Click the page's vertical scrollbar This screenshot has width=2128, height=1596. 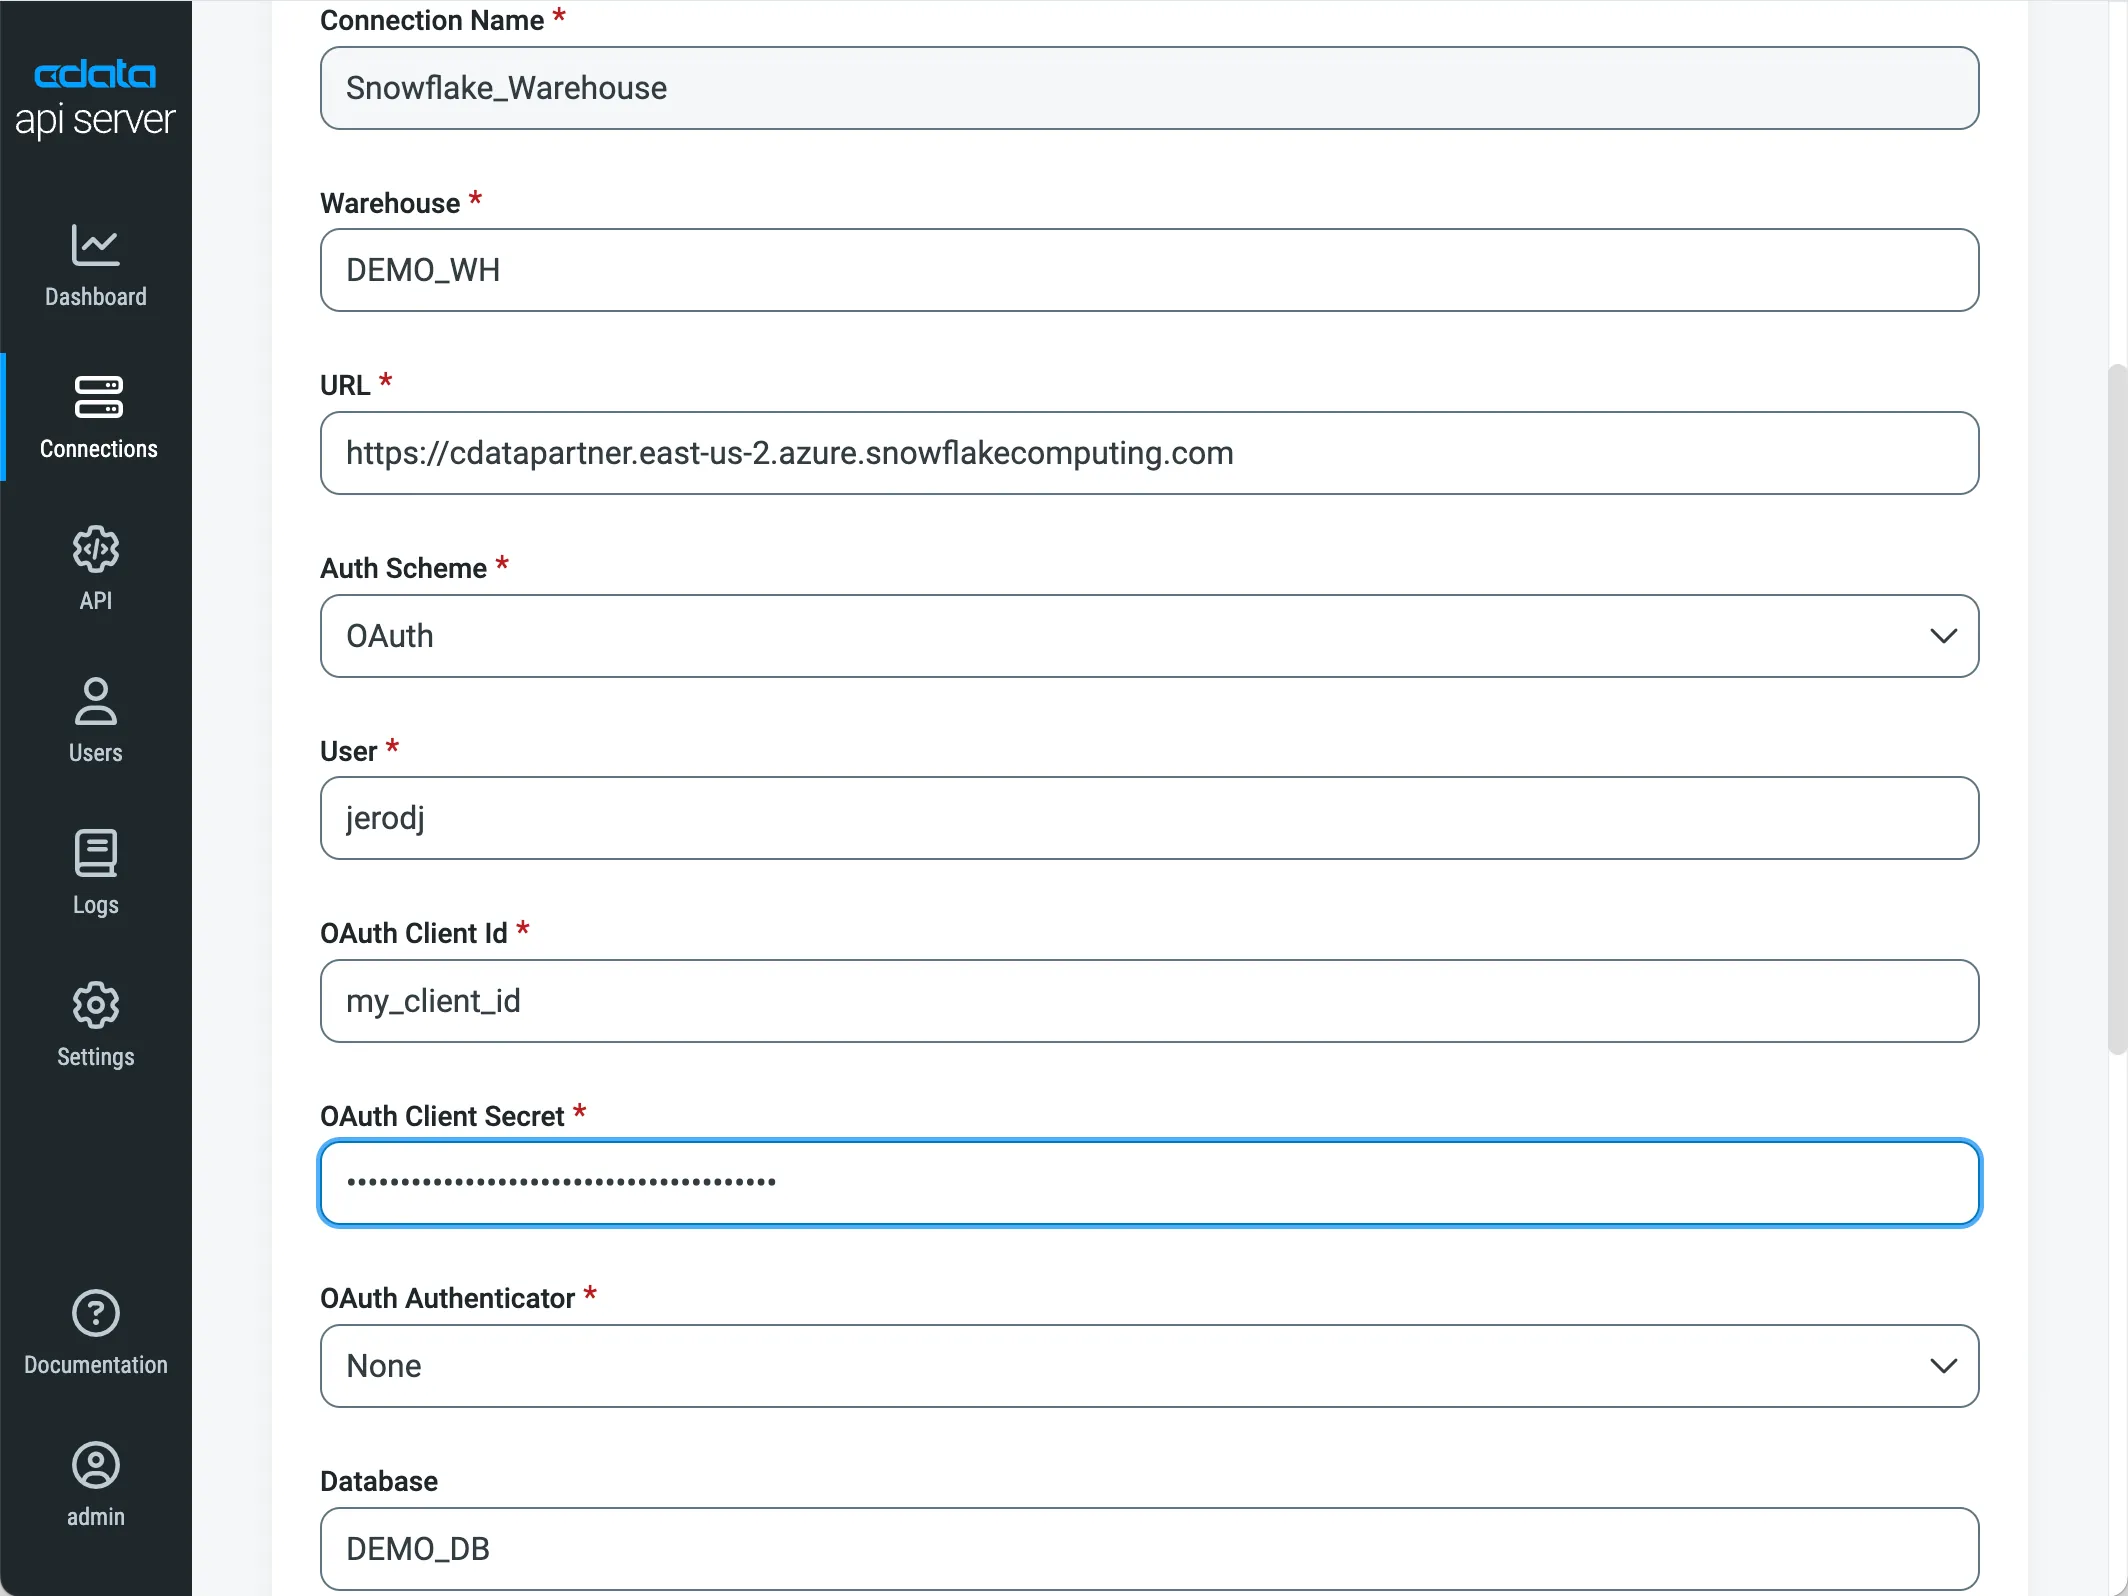tap(2116, 710)
